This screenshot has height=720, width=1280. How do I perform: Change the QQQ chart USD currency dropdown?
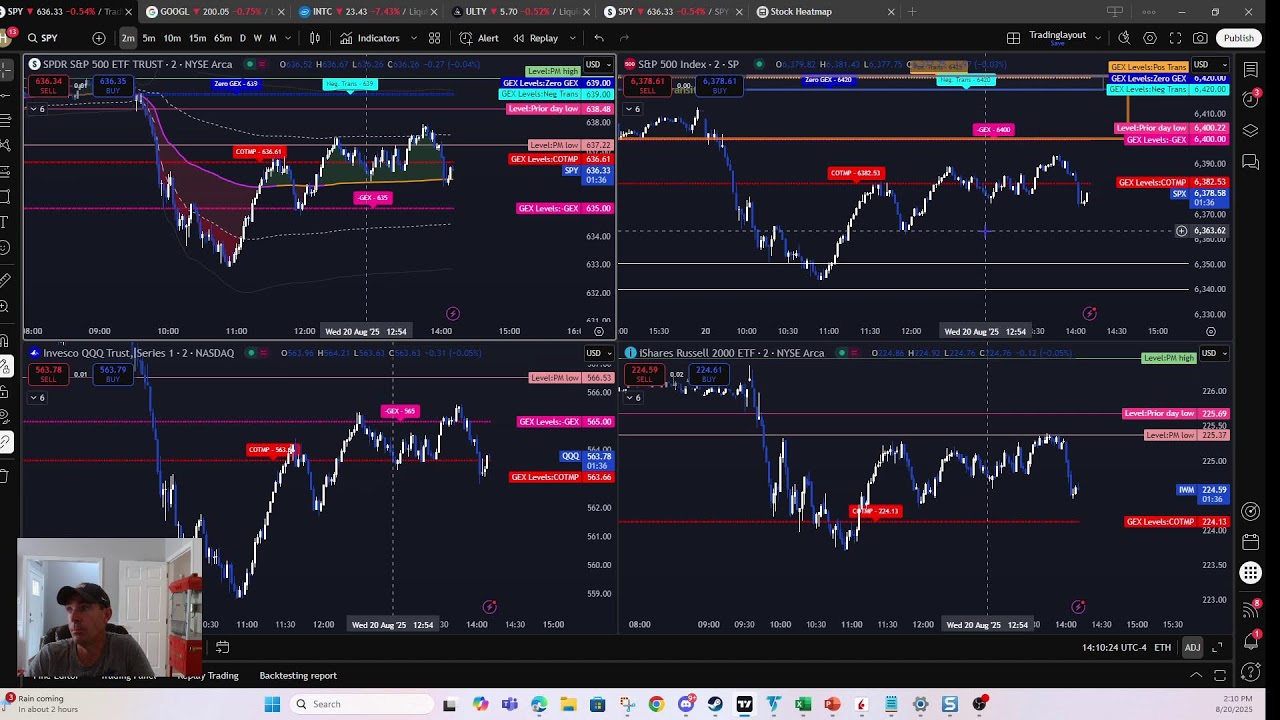click(x=598, y=353)
